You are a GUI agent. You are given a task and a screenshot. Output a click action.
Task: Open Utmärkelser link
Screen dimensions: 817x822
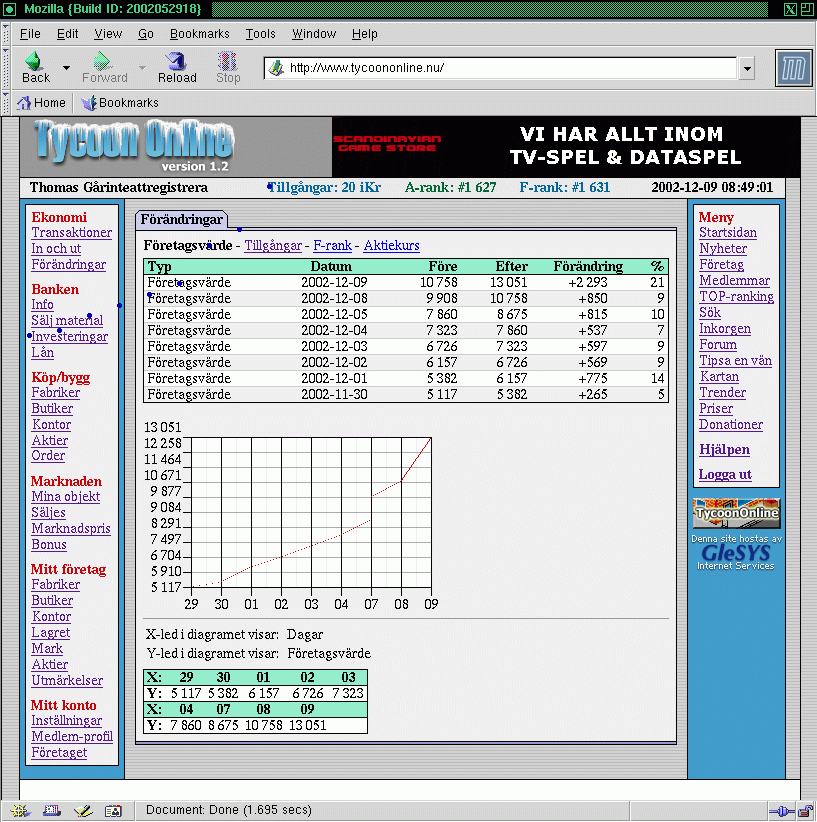pyautogui.click(x=67, y=680)
